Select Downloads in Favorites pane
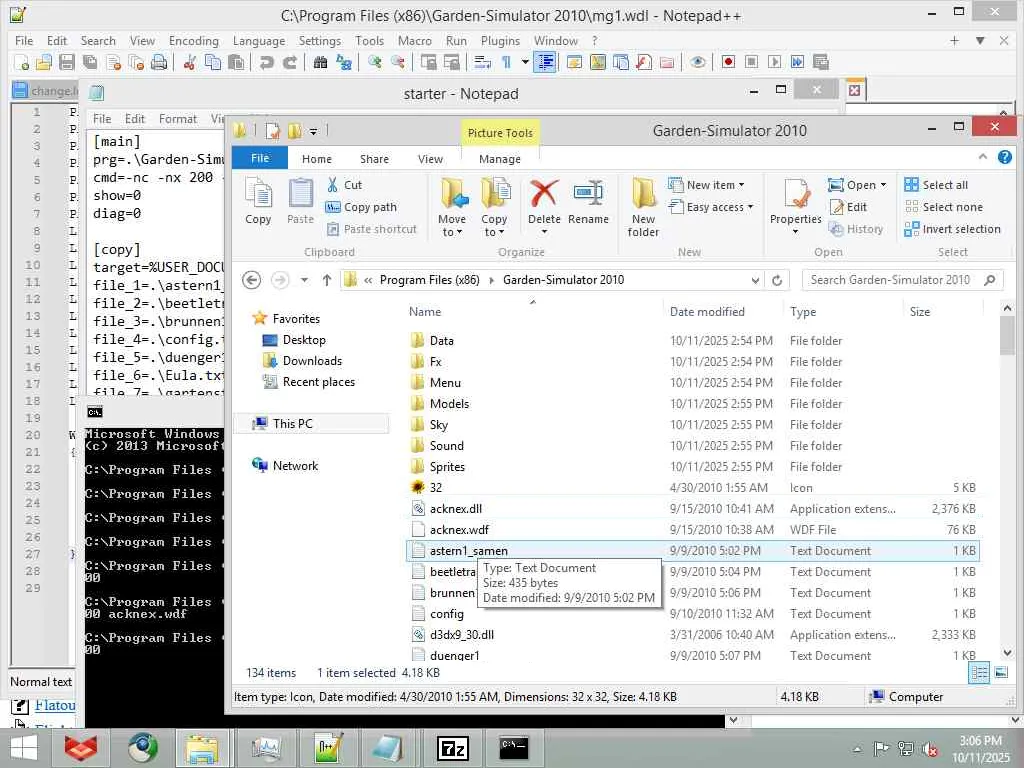The width and height of the screenshot is (1024, 768). (312, 360)
